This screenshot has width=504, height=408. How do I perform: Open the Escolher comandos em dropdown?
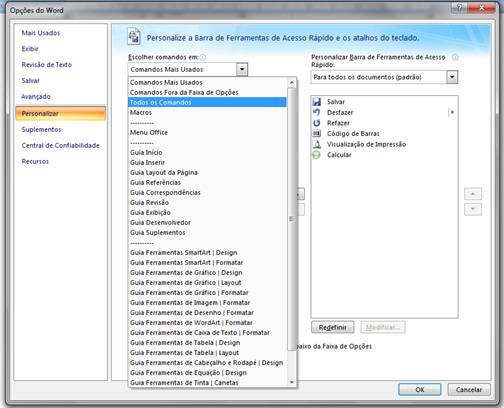click(x=242, y=69)
